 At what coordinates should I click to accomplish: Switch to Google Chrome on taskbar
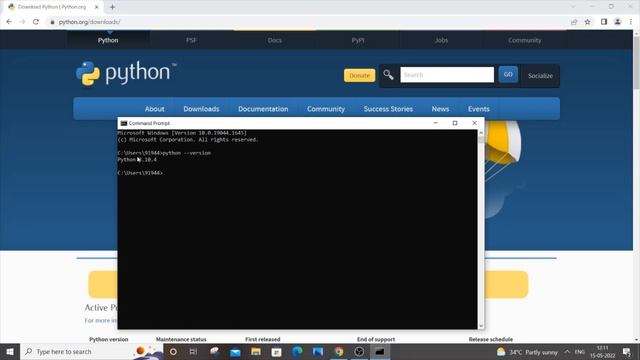(x=338, y=352)
